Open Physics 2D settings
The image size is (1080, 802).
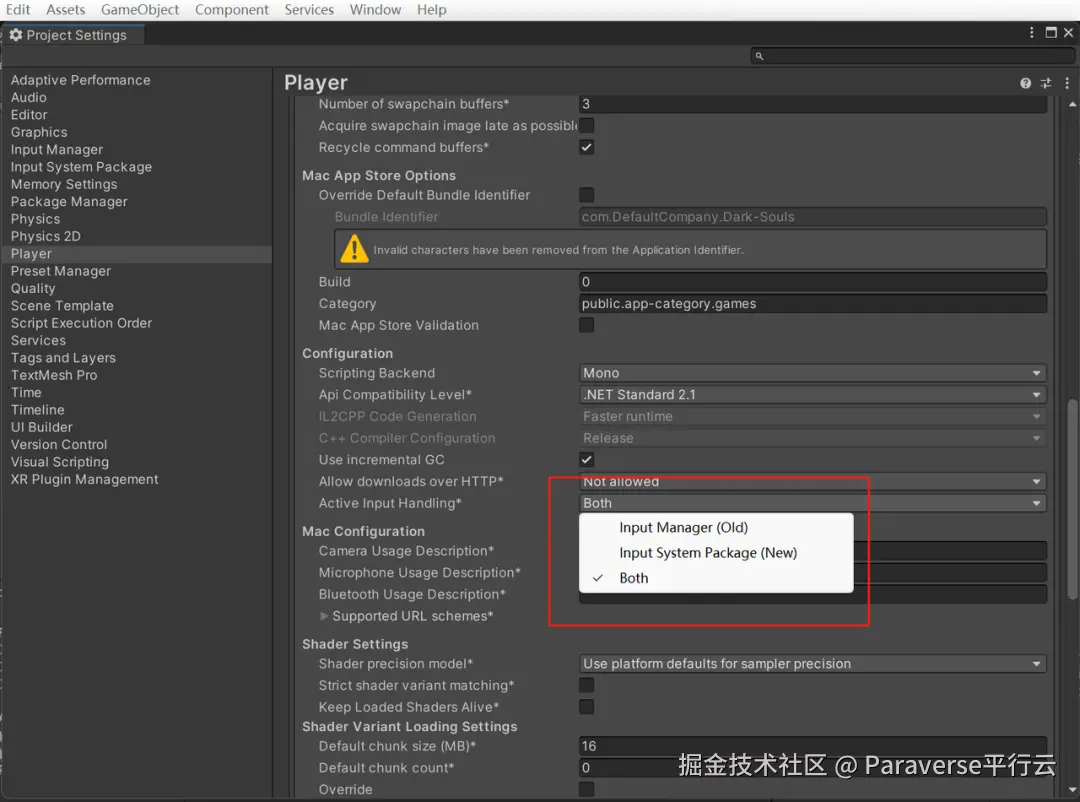[45, 236]
